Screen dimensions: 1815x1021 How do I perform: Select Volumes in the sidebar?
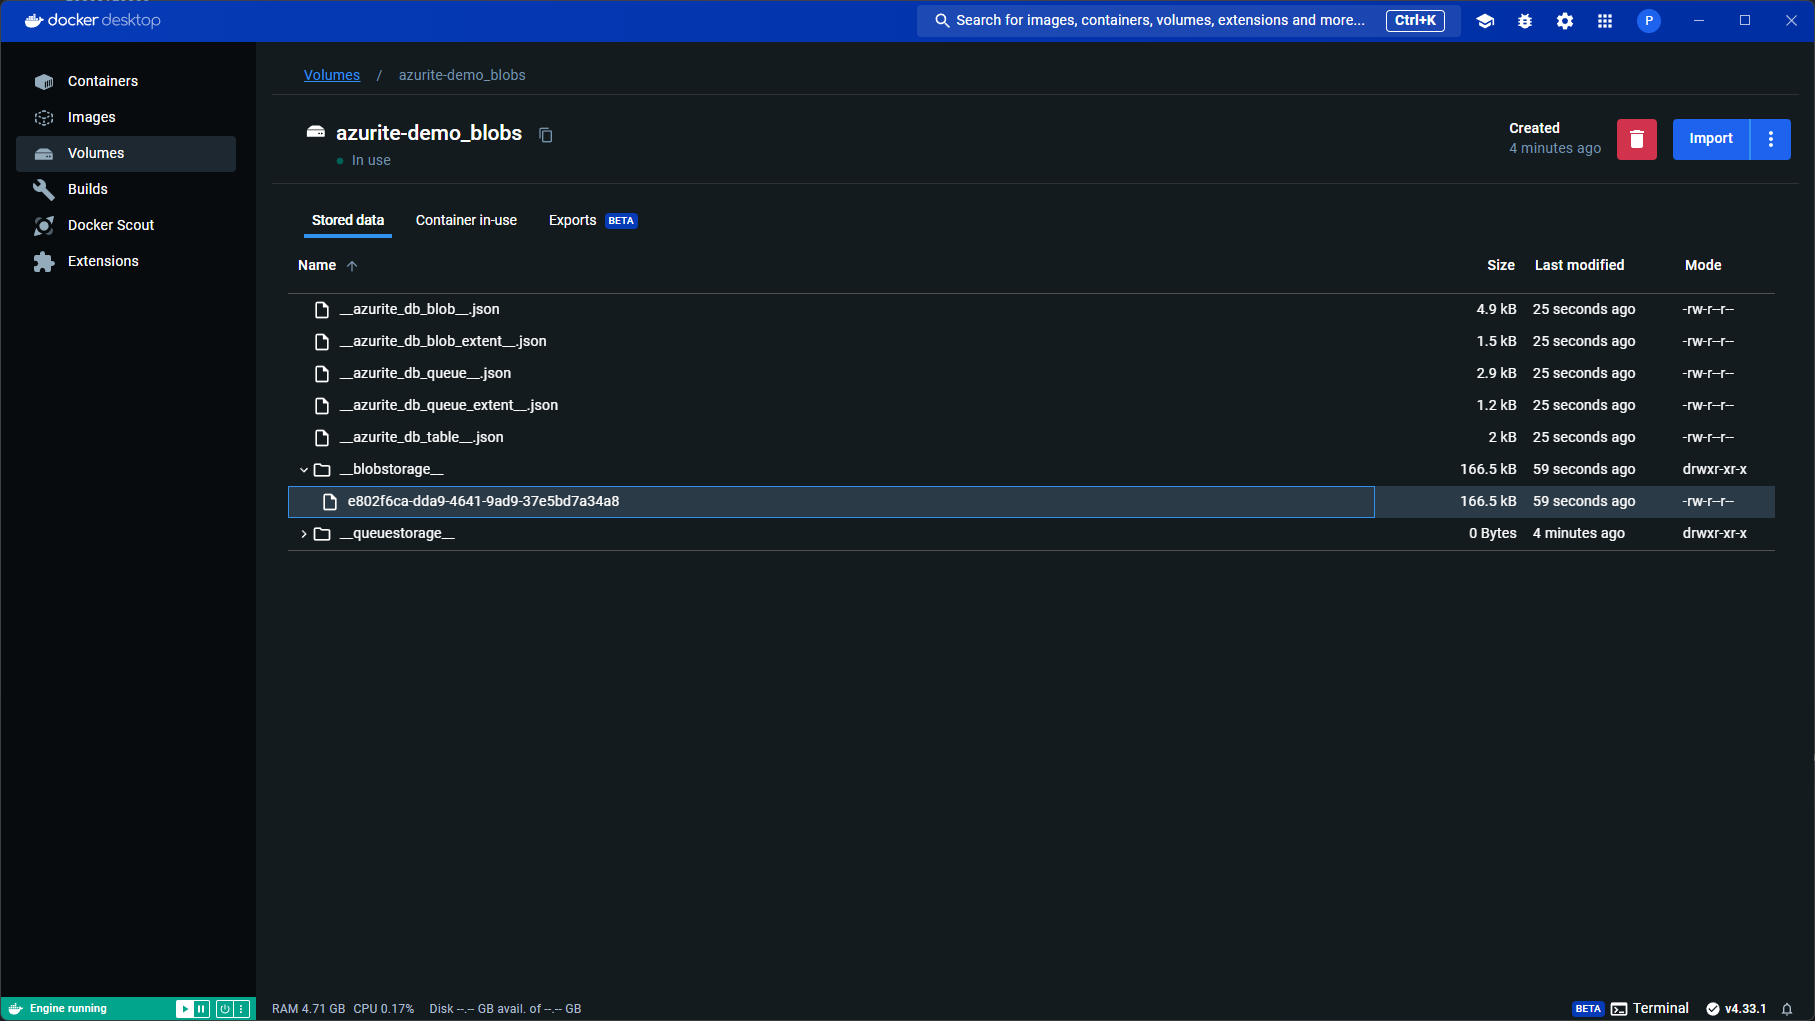[x=125, y=153]
